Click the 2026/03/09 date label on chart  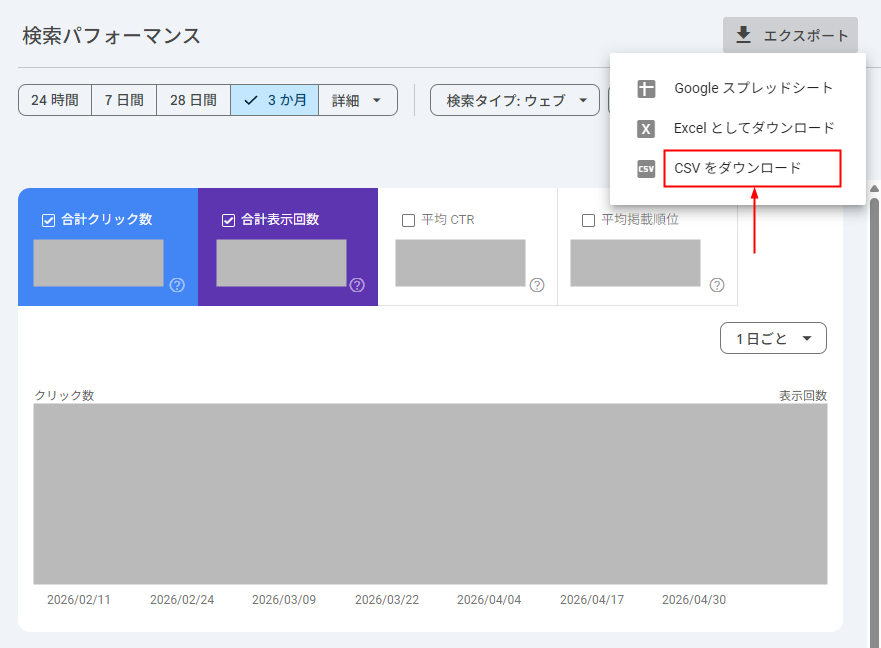(x=284, y=600)
